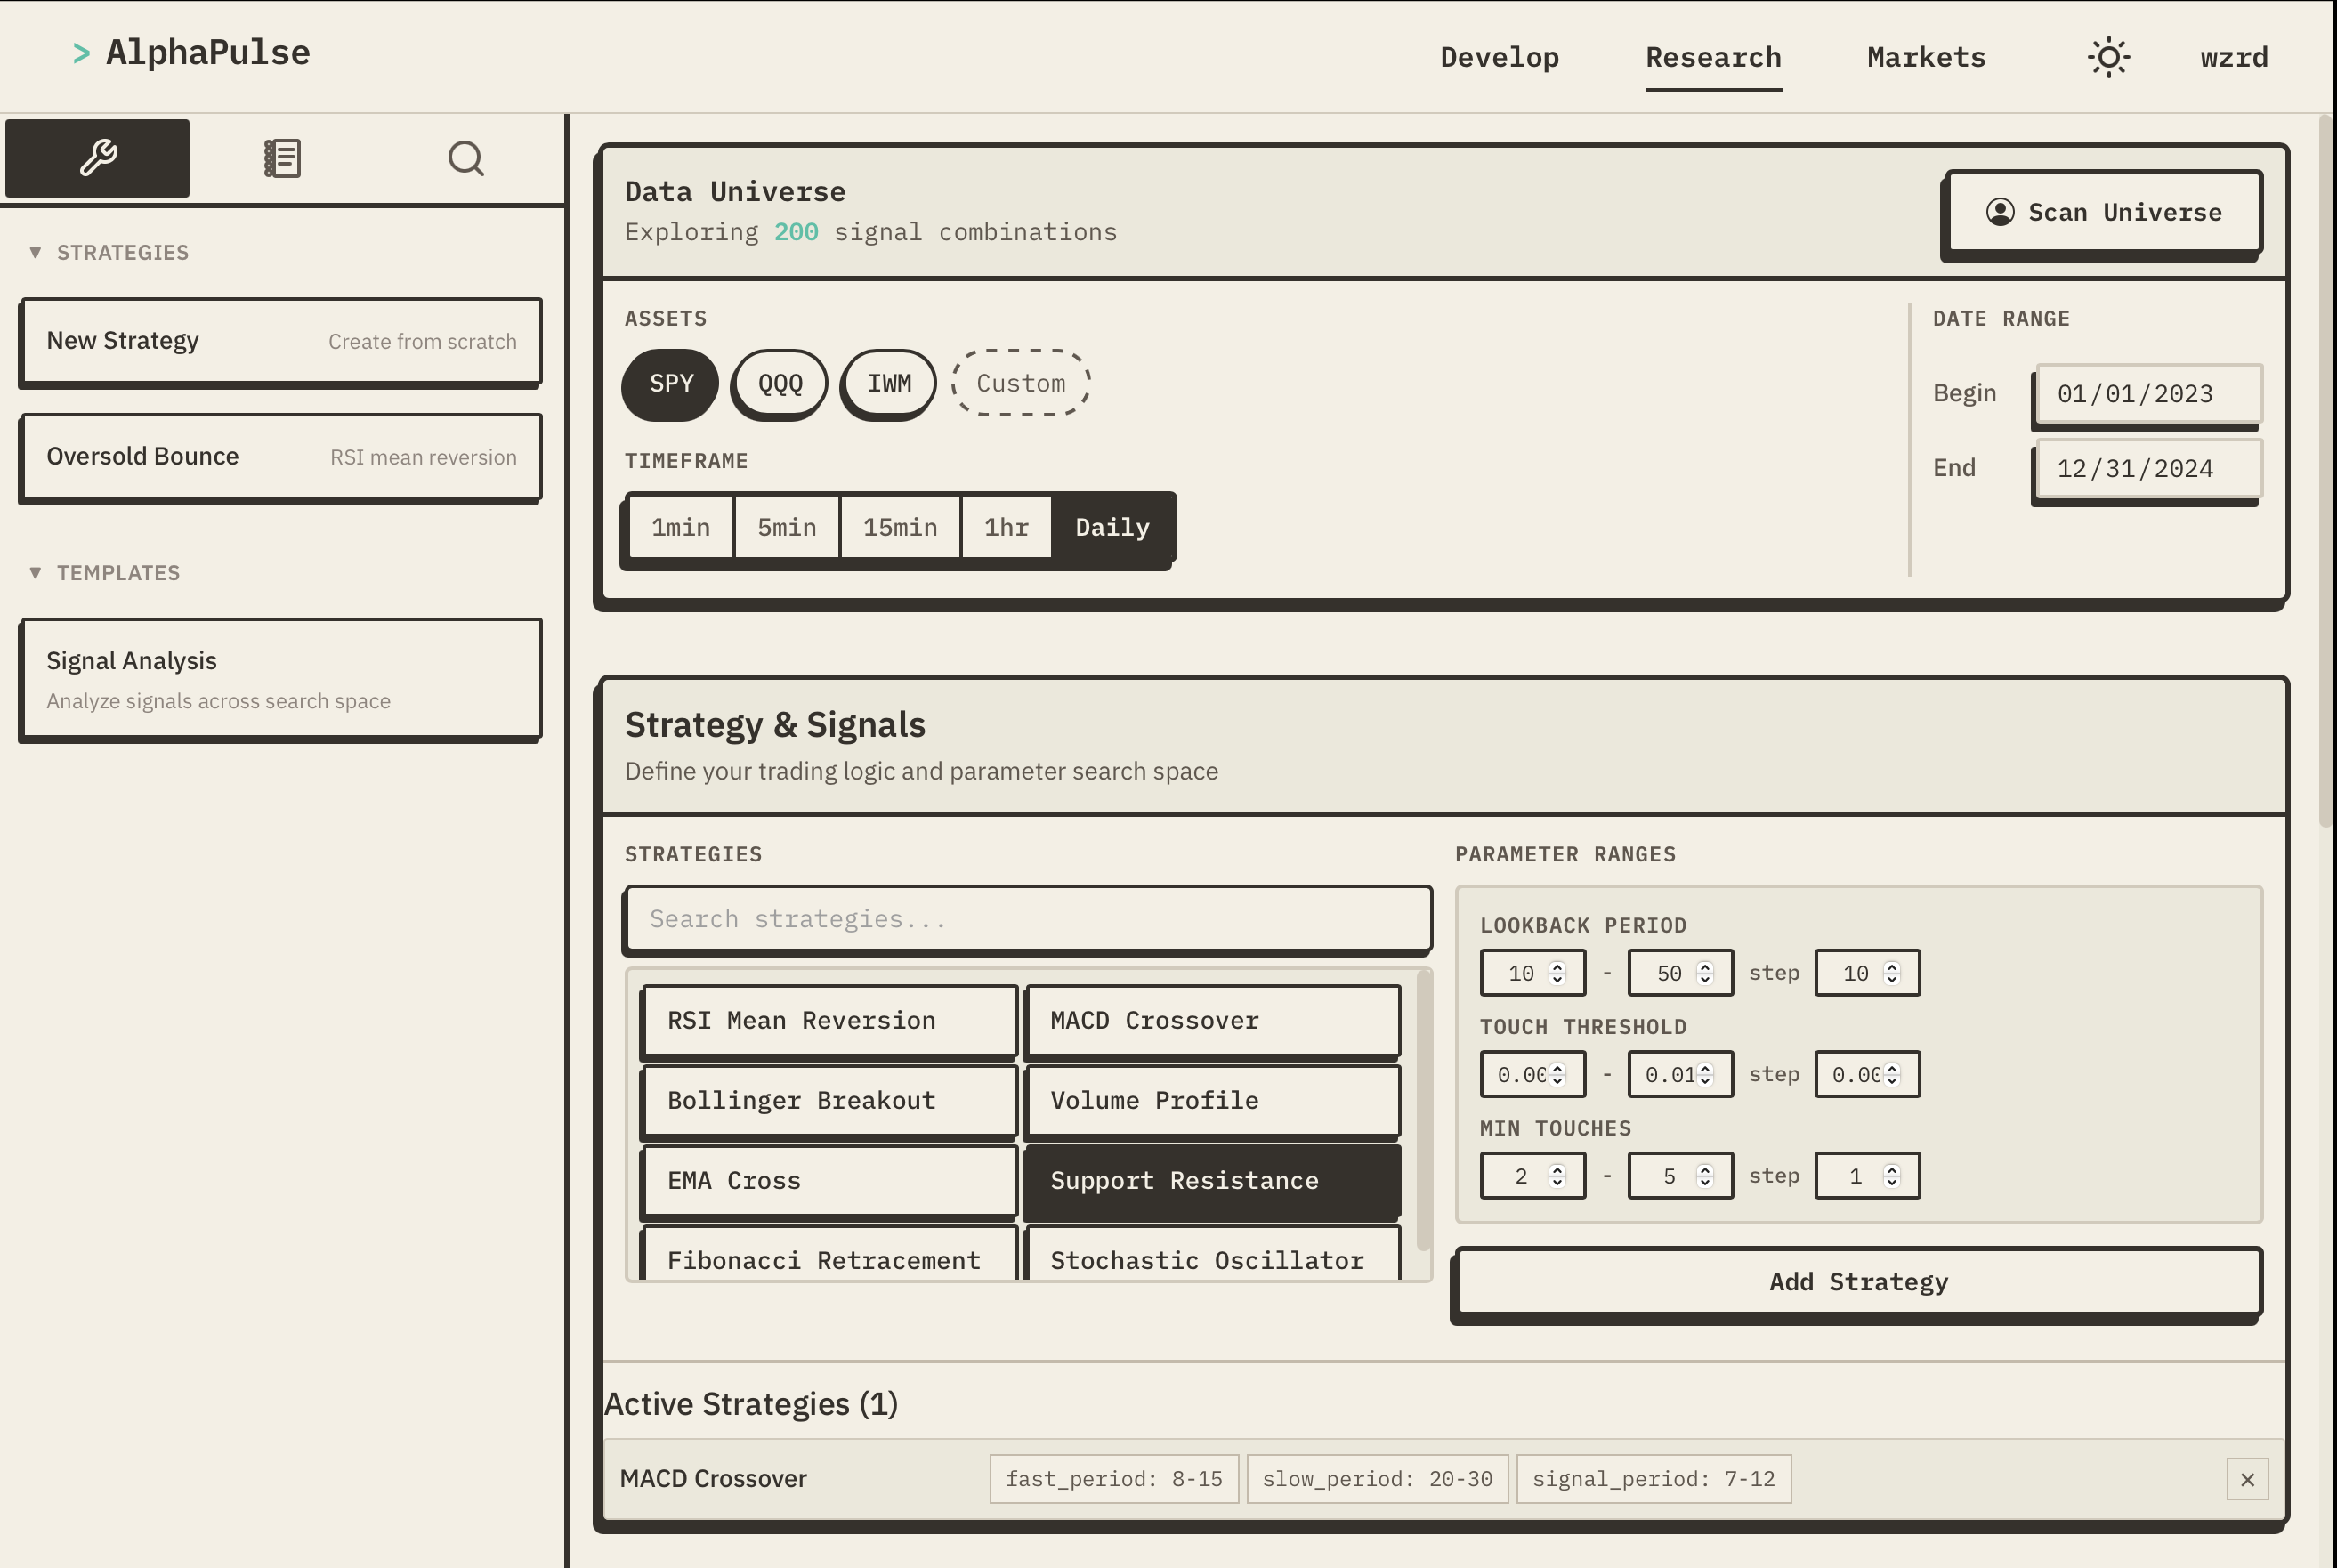Select the wrench builder sidebar tab
This screenshot has width=2337, height=1568.
click(98, 158)
